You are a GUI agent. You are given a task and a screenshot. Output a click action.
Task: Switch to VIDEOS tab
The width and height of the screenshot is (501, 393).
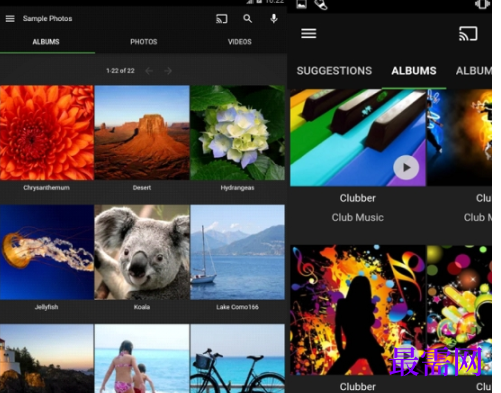240,42
